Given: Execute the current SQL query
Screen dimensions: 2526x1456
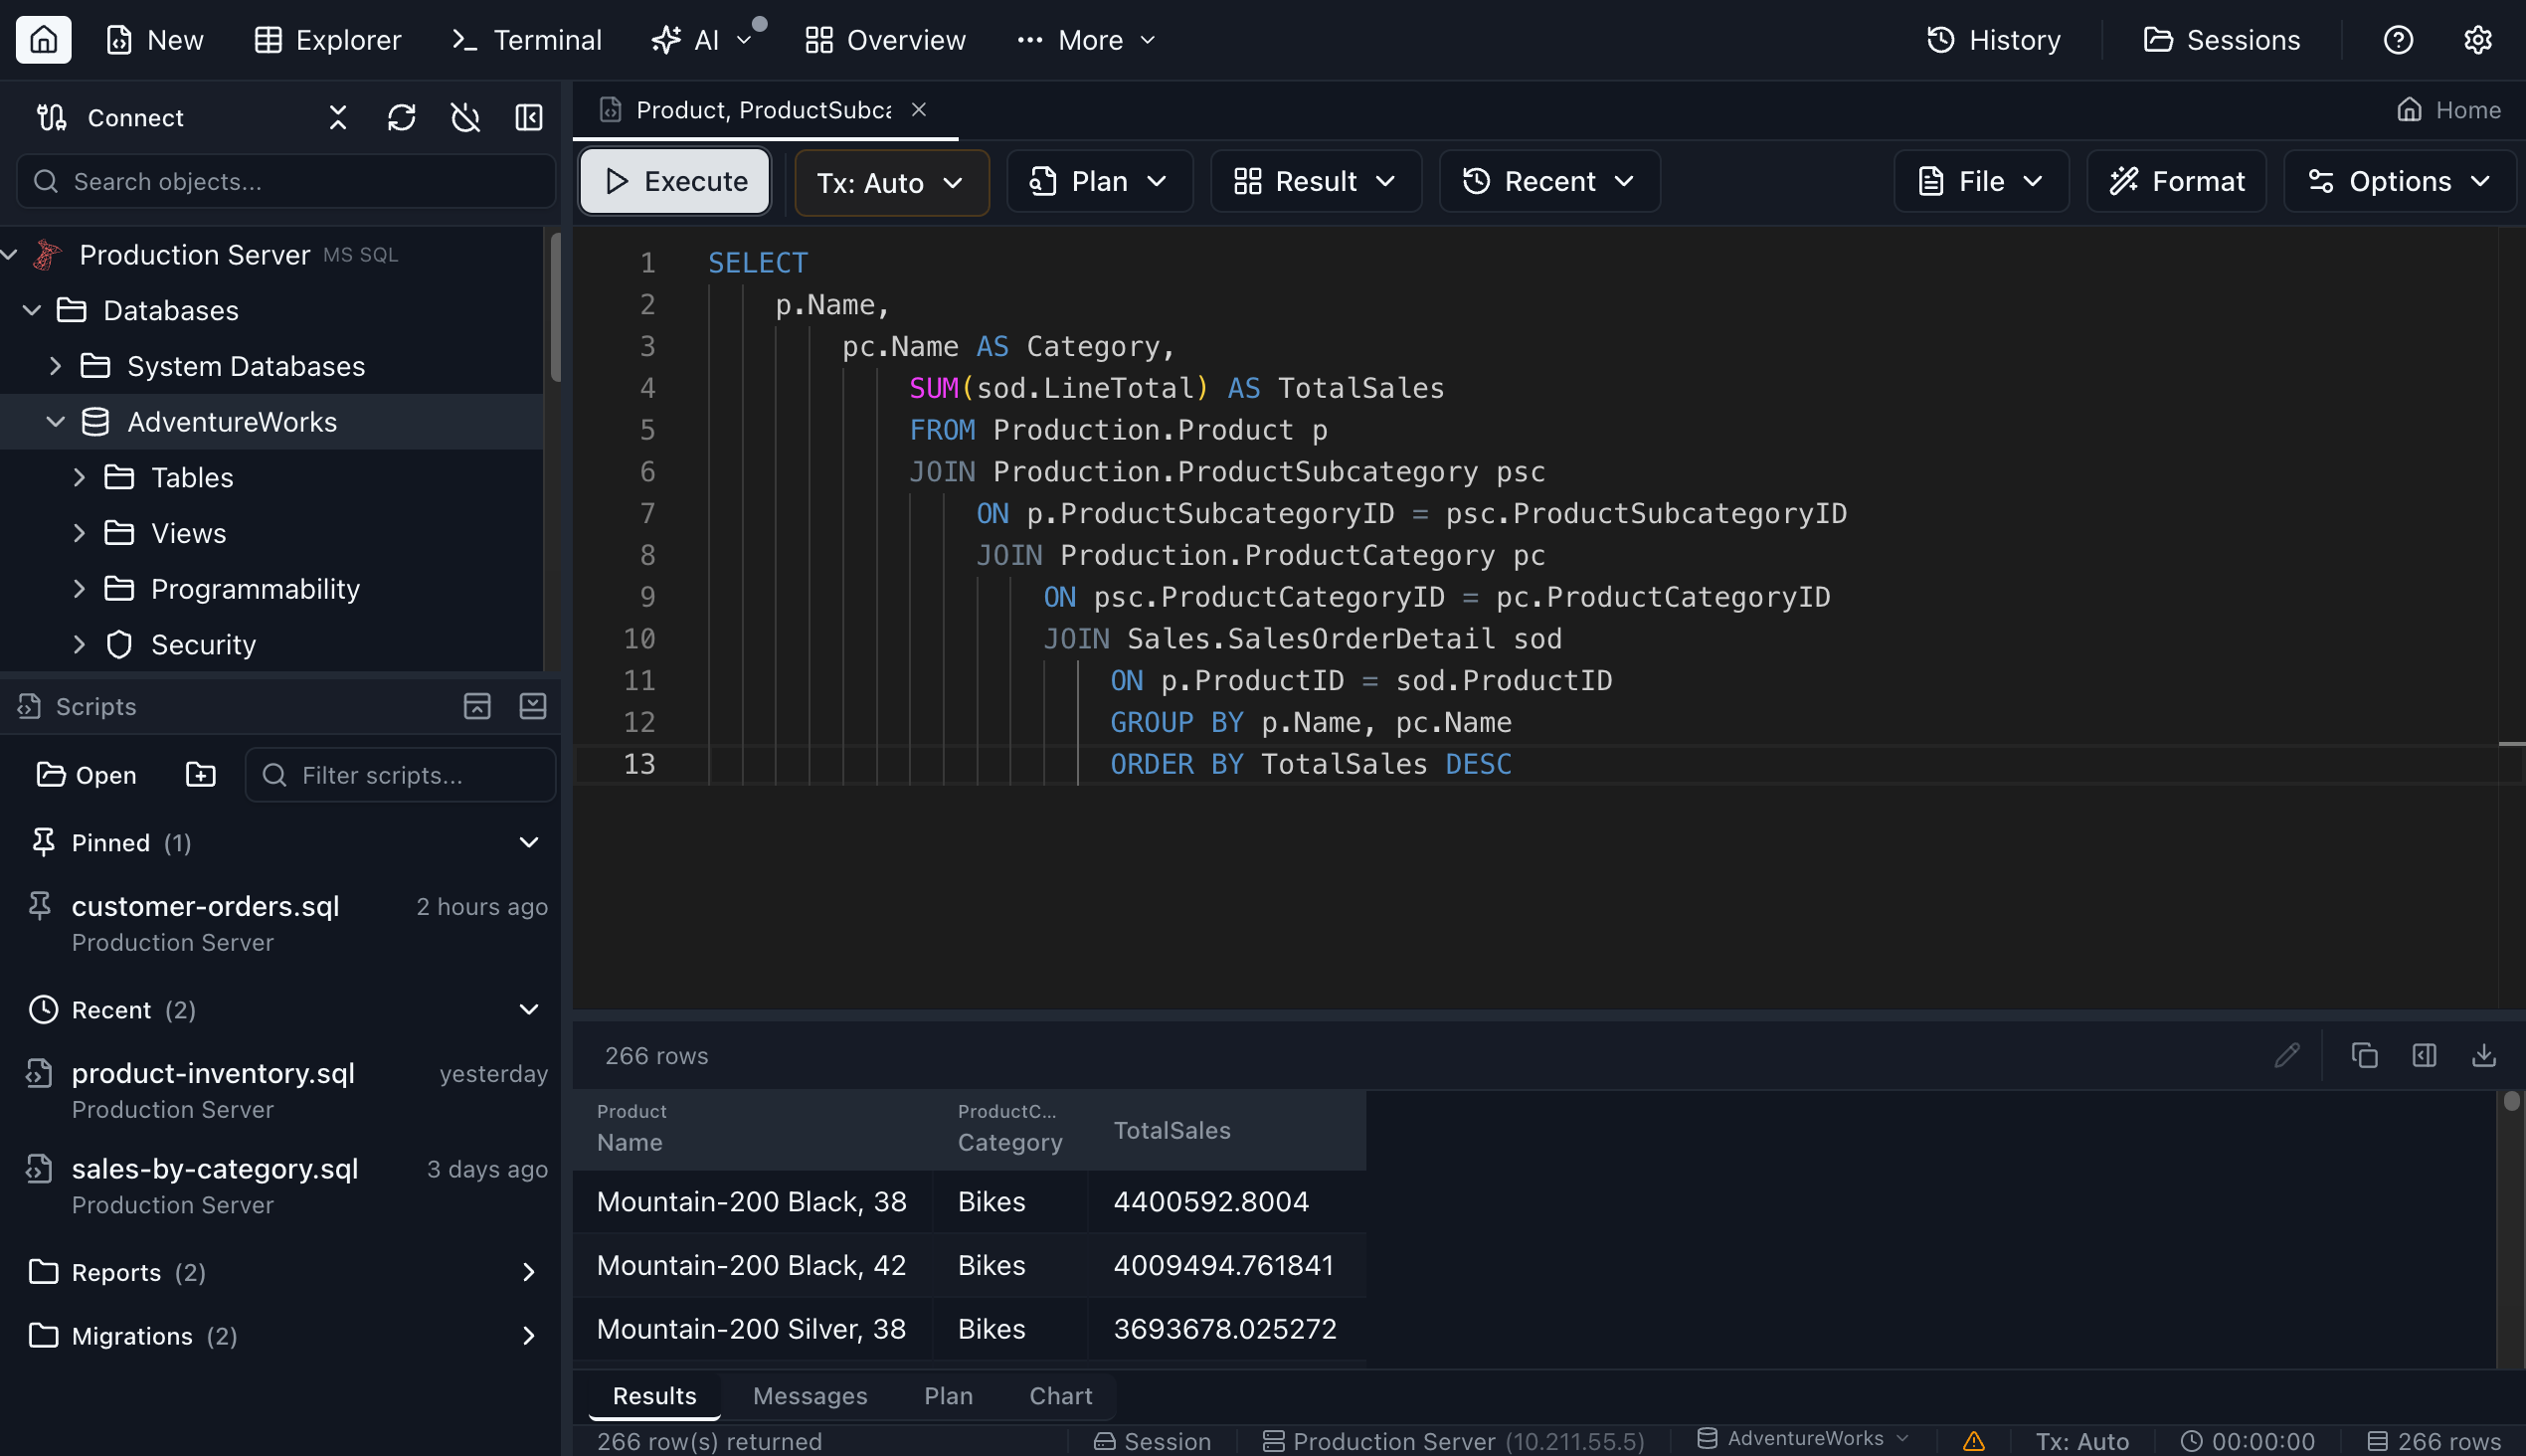Looking at the screenshot, I should (673, 181).
